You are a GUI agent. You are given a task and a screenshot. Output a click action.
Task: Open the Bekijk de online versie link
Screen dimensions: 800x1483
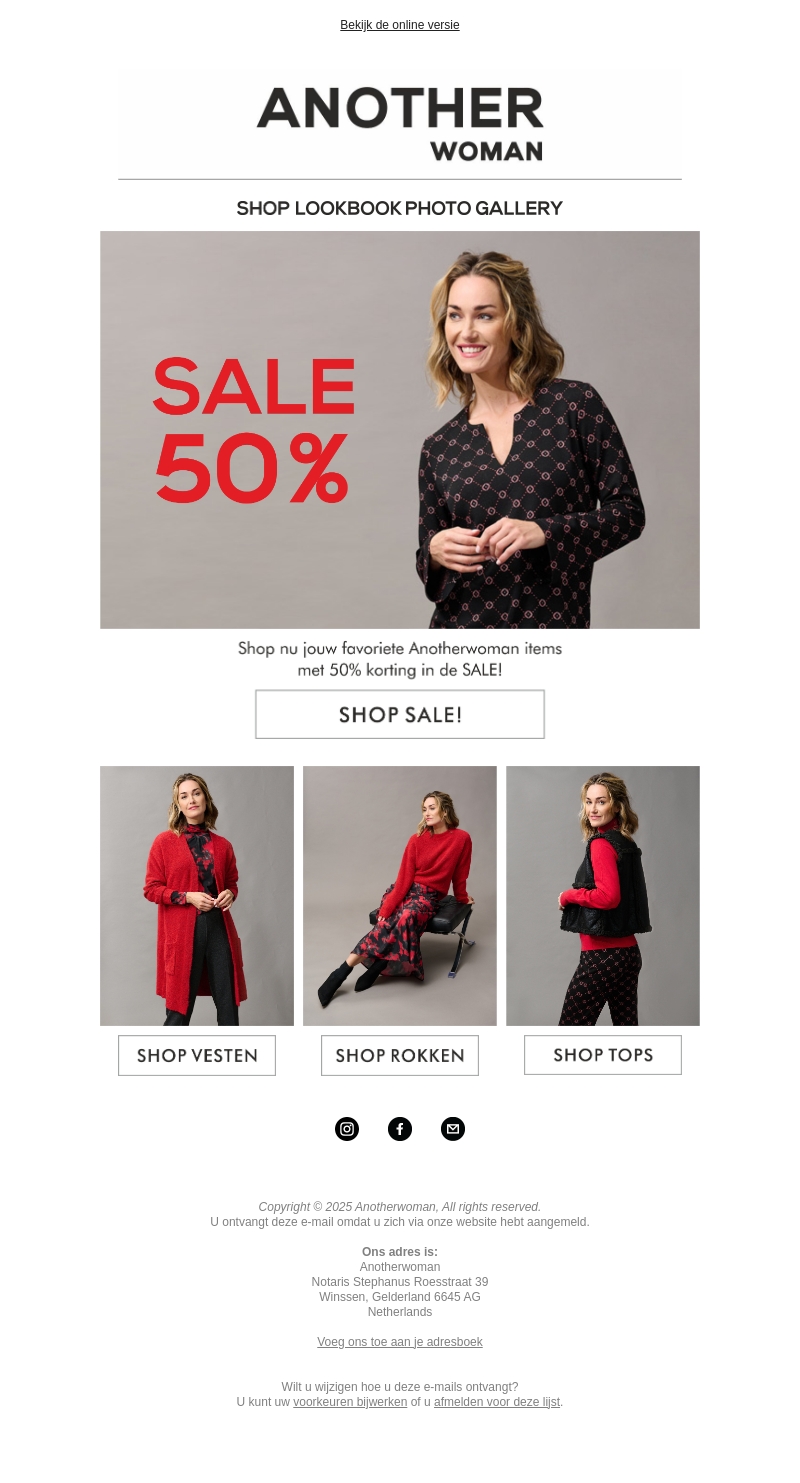tap(400, 25)
